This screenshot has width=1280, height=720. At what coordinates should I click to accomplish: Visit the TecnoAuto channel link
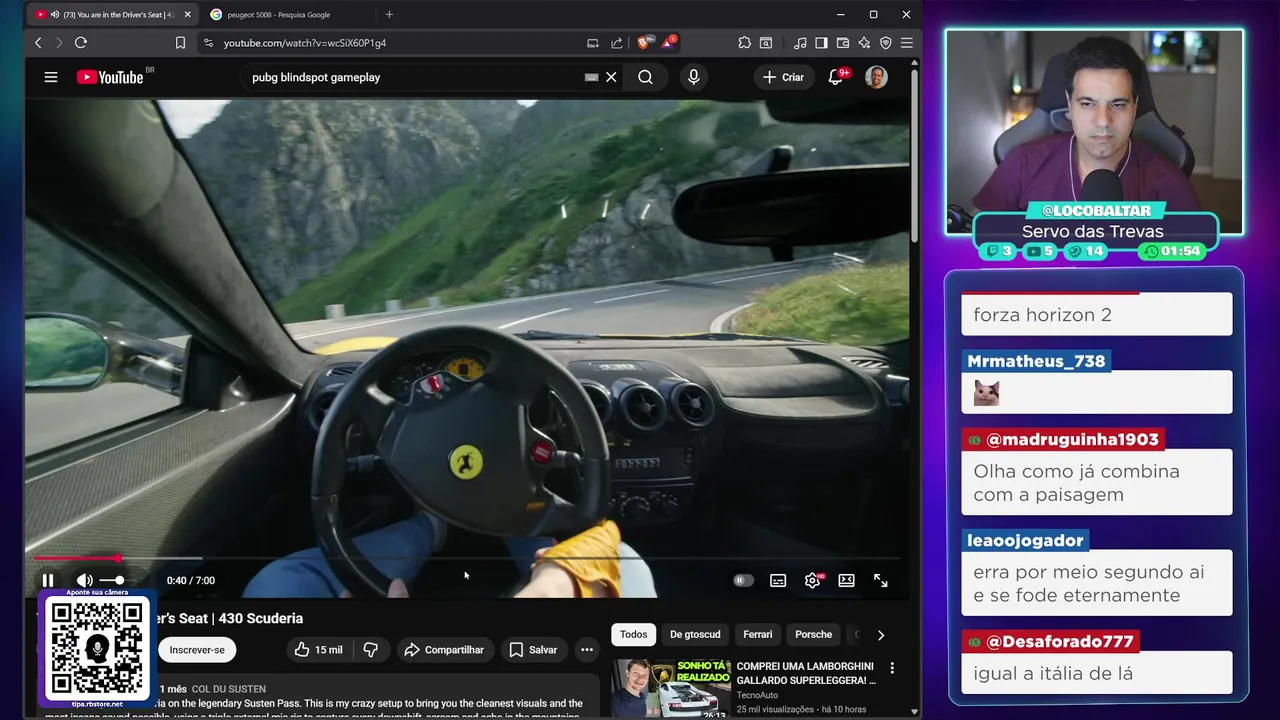(758, 695)
